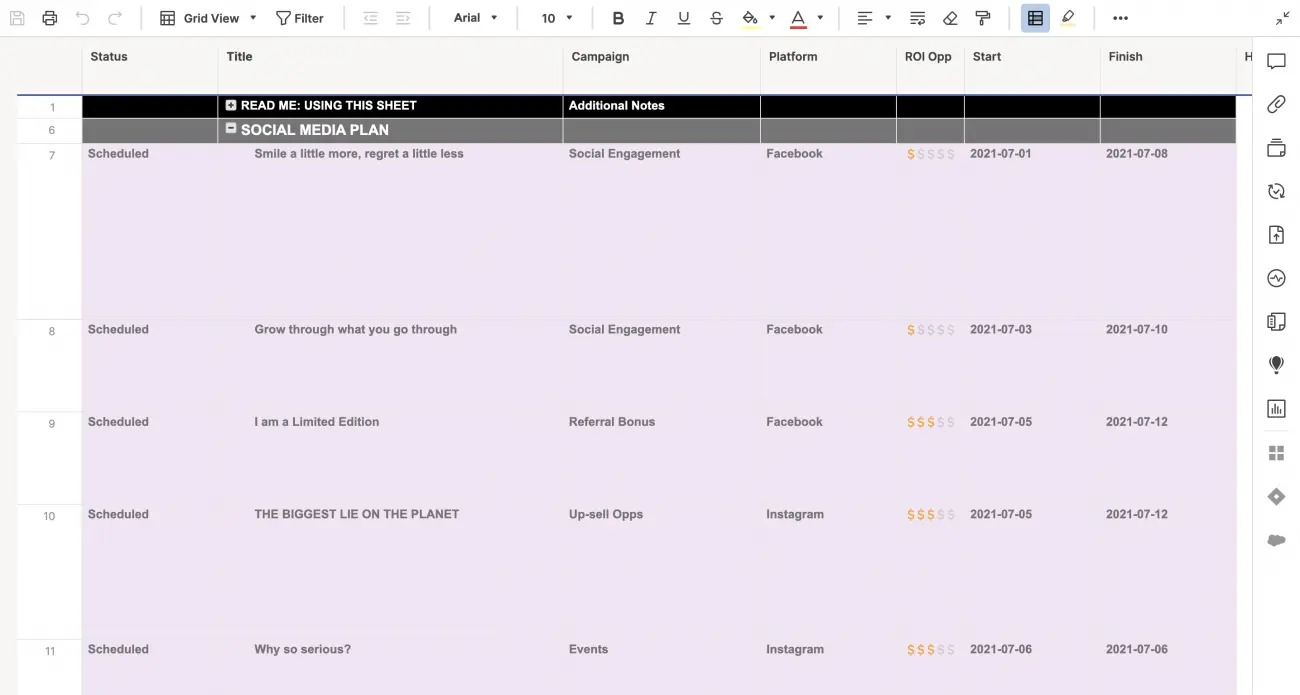Toggle italic formatting
Viewport: 1300px width, 695px height.
[x=651, y=17]
